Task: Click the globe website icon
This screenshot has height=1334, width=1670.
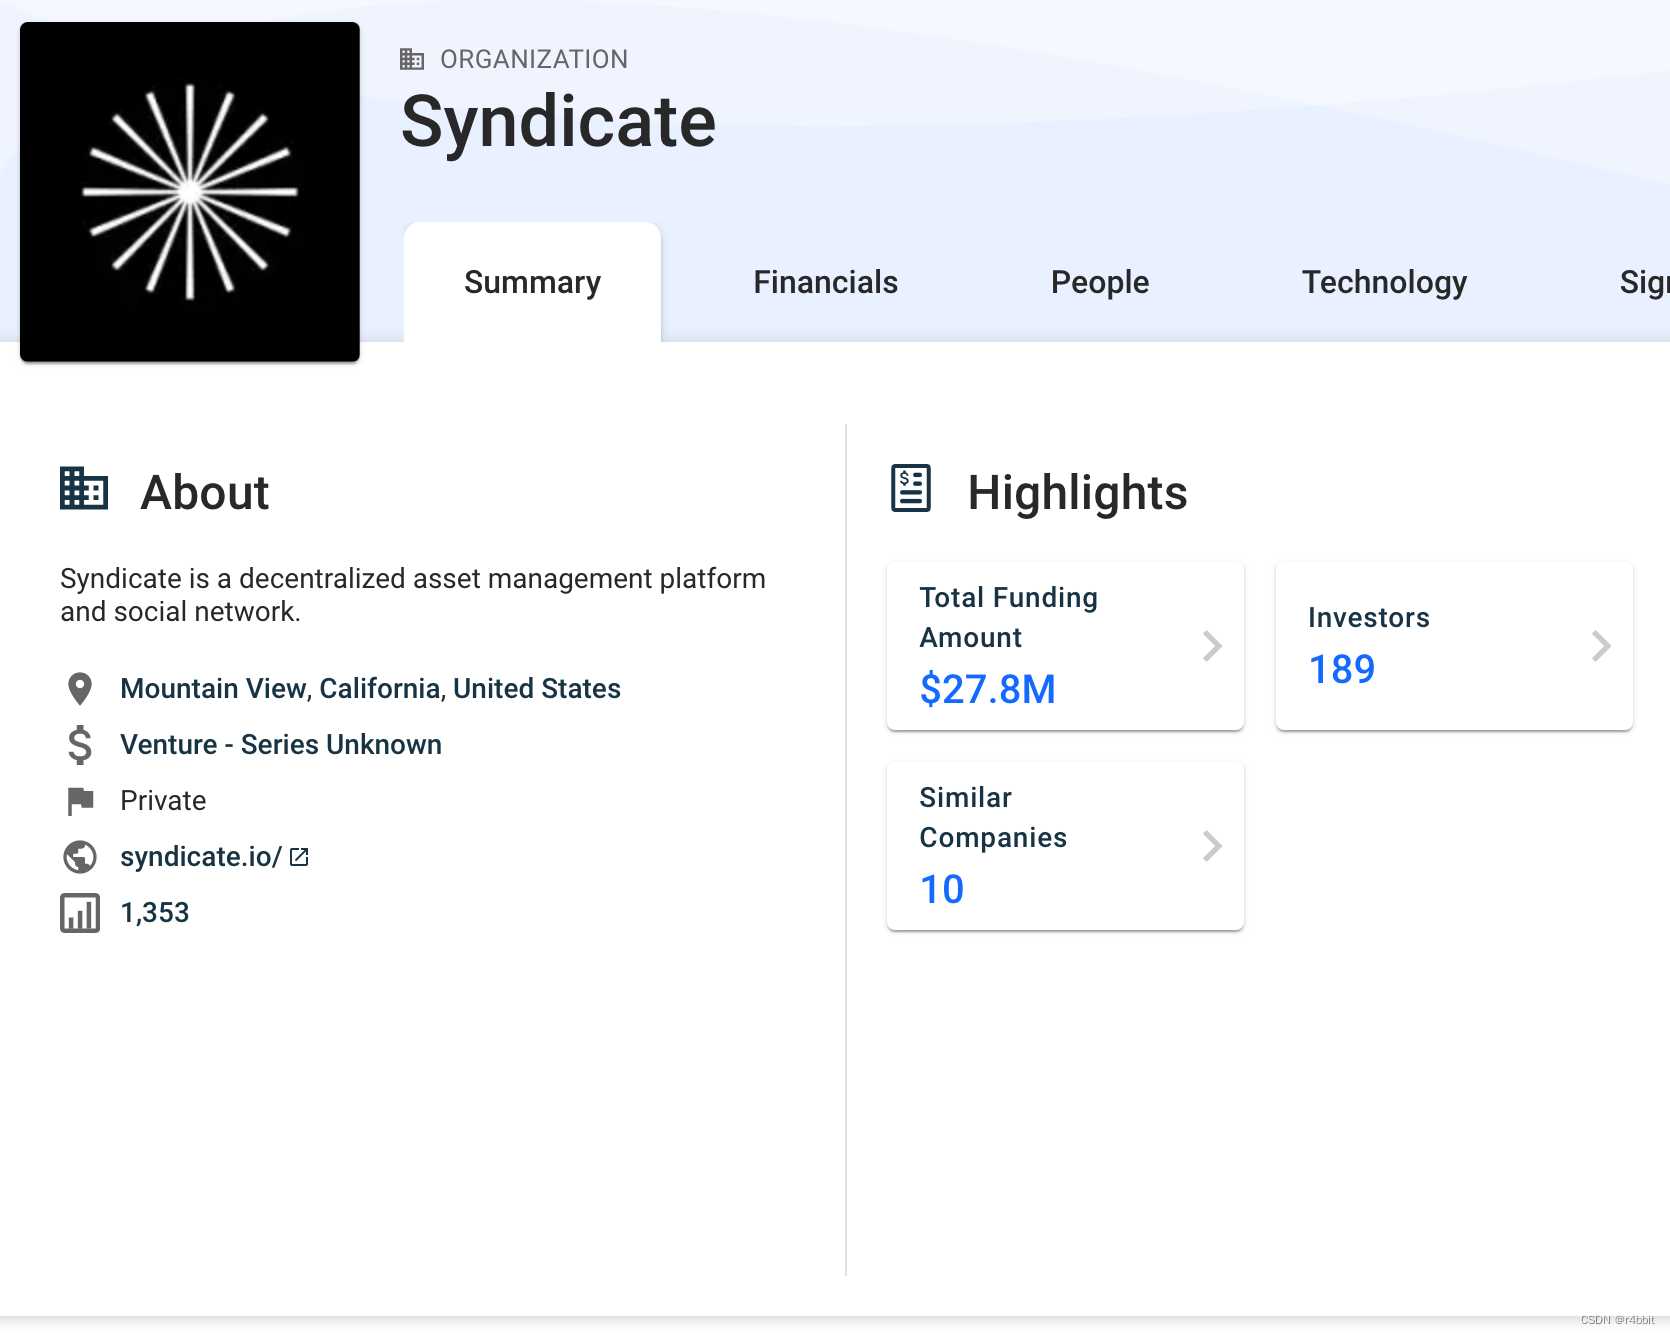Action: [80, 857]
